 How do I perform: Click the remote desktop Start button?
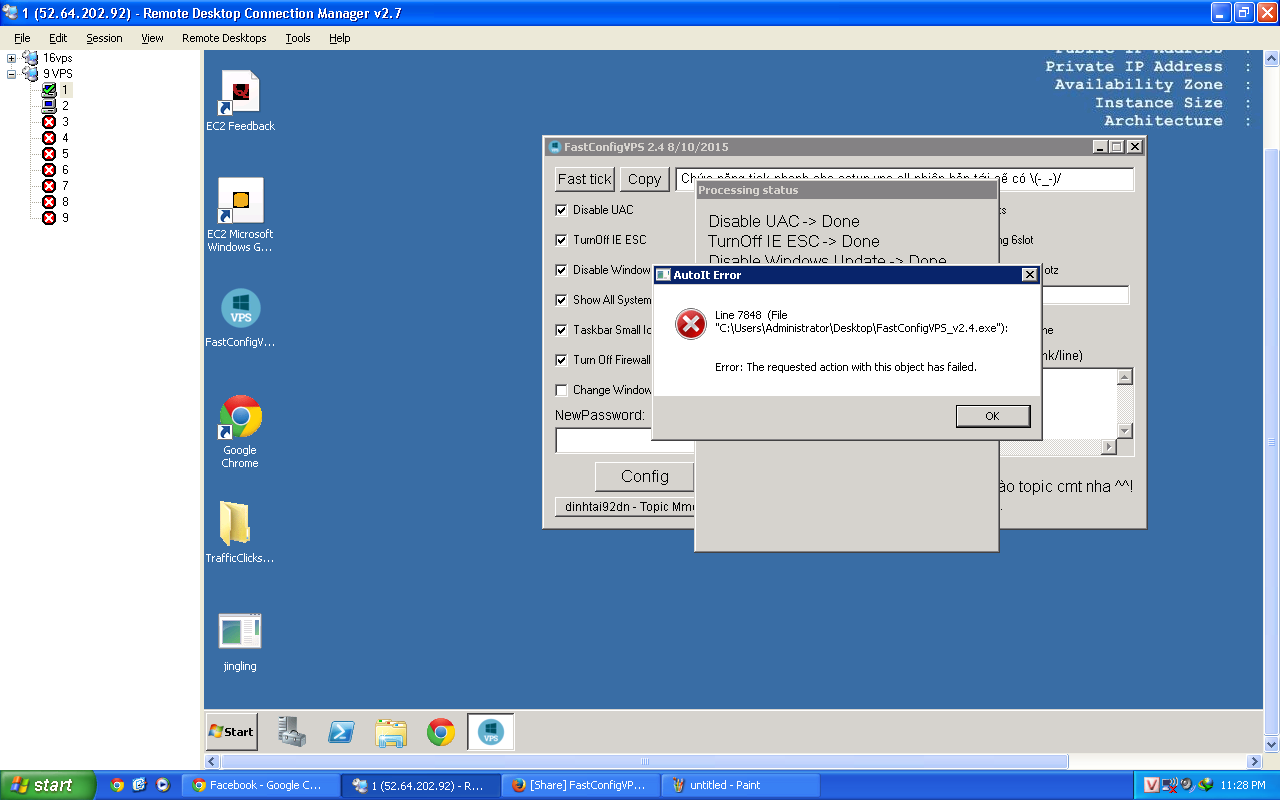tap(232, 732)
